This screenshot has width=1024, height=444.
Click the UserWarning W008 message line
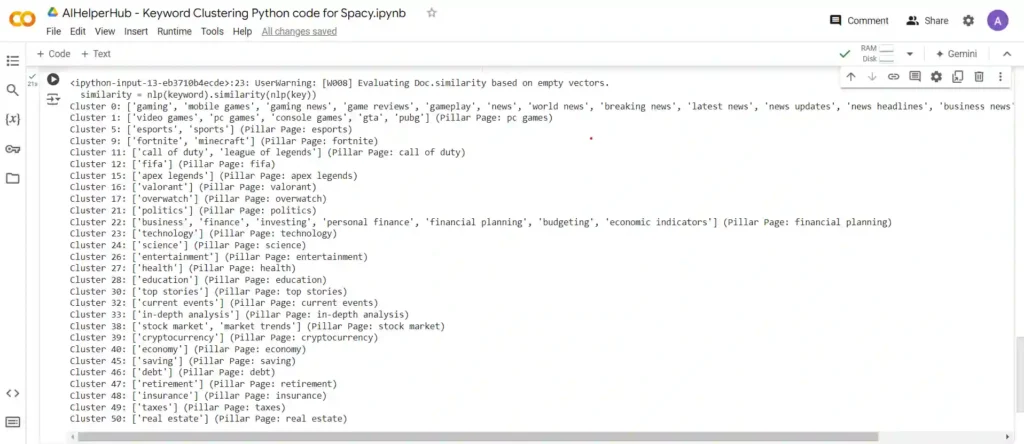(x=339, y=83)
